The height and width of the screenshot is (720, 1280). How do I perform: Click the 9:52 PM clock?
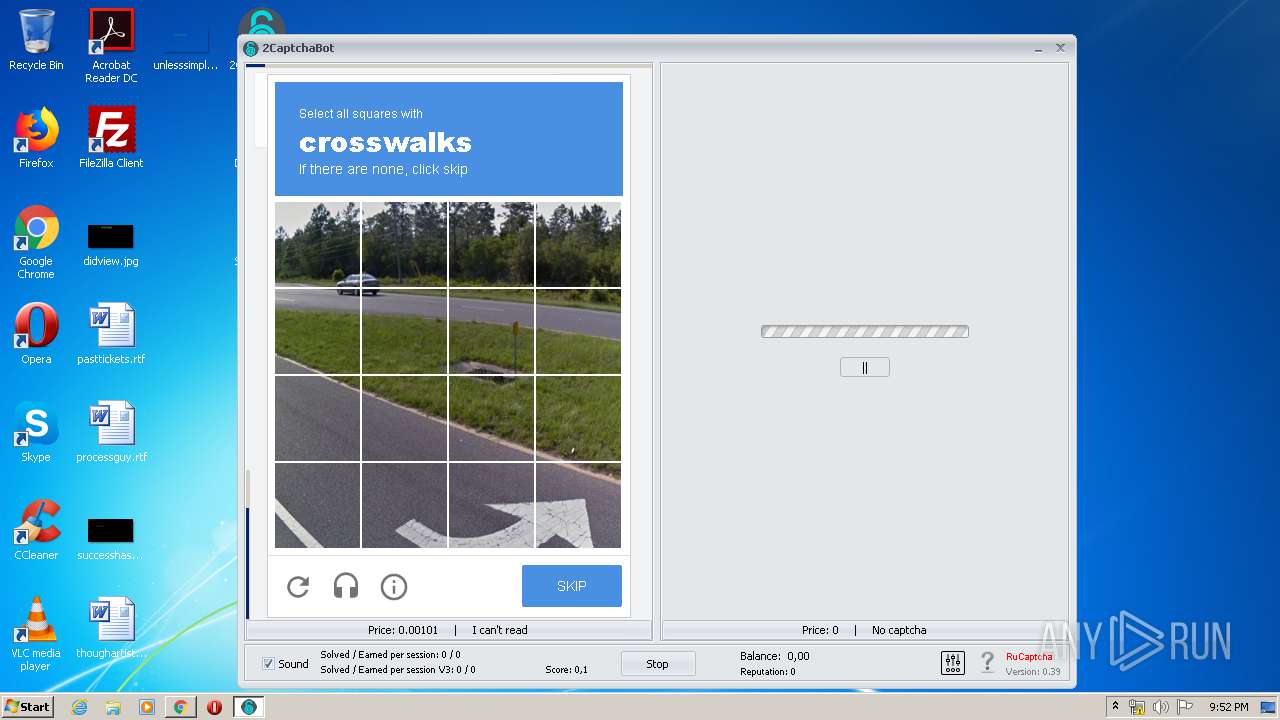point(1229,707)
